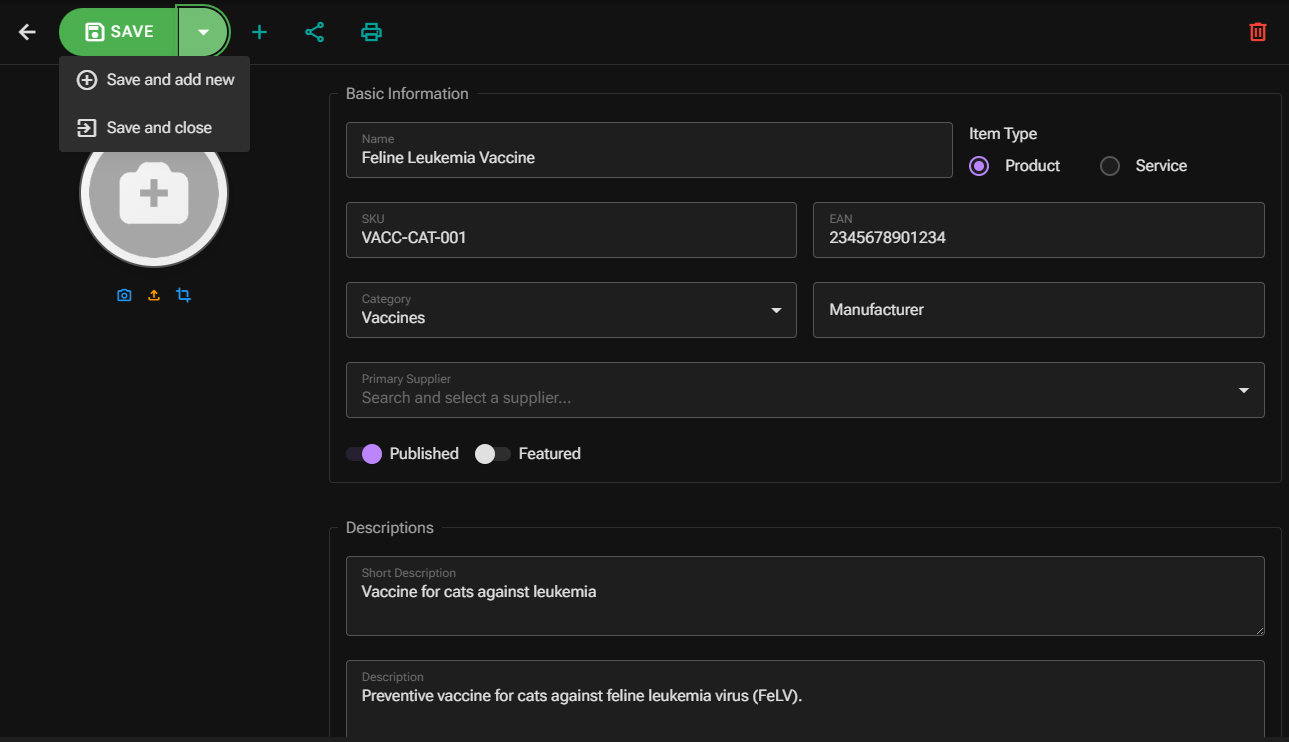Enable the Featured toggle
1289x742 pixels.
(492, 454)
